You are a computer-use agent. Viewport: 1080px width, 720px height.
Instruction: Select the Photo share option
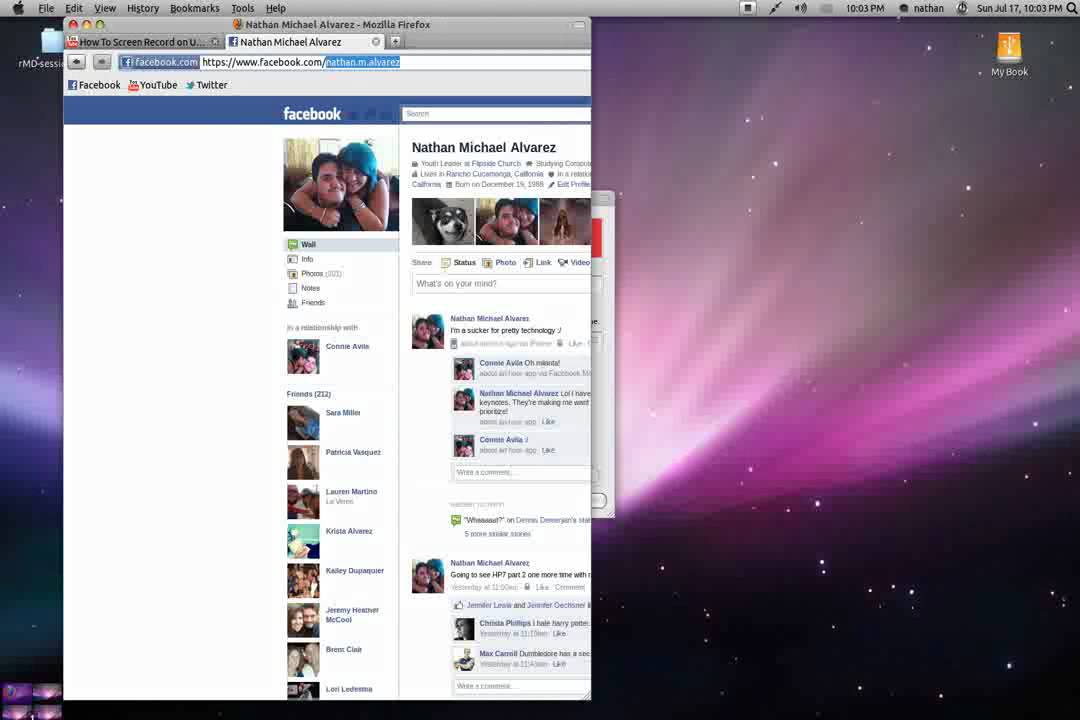pos(499,263)
